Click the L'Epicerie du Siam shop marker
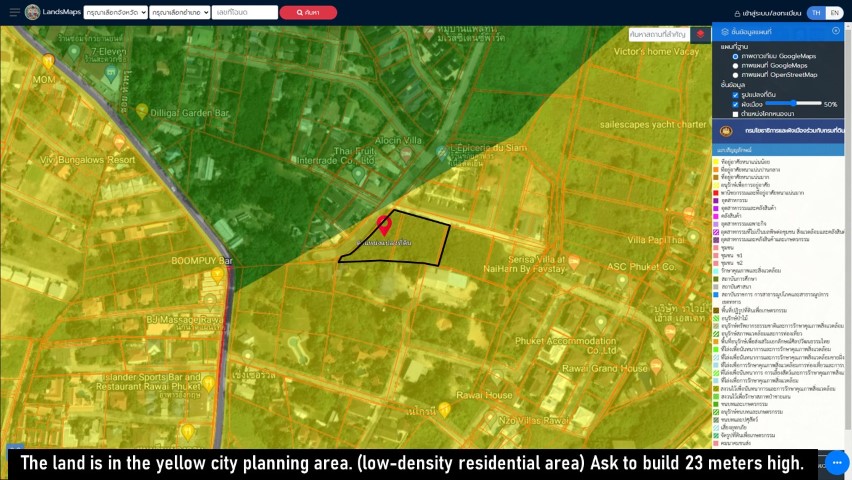This screenshot has height=480, width=852. click(443, 153)
